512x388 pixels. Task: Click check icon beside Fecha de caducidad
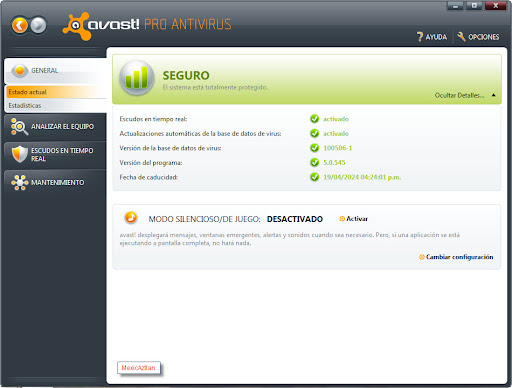(x=314, y=177)
